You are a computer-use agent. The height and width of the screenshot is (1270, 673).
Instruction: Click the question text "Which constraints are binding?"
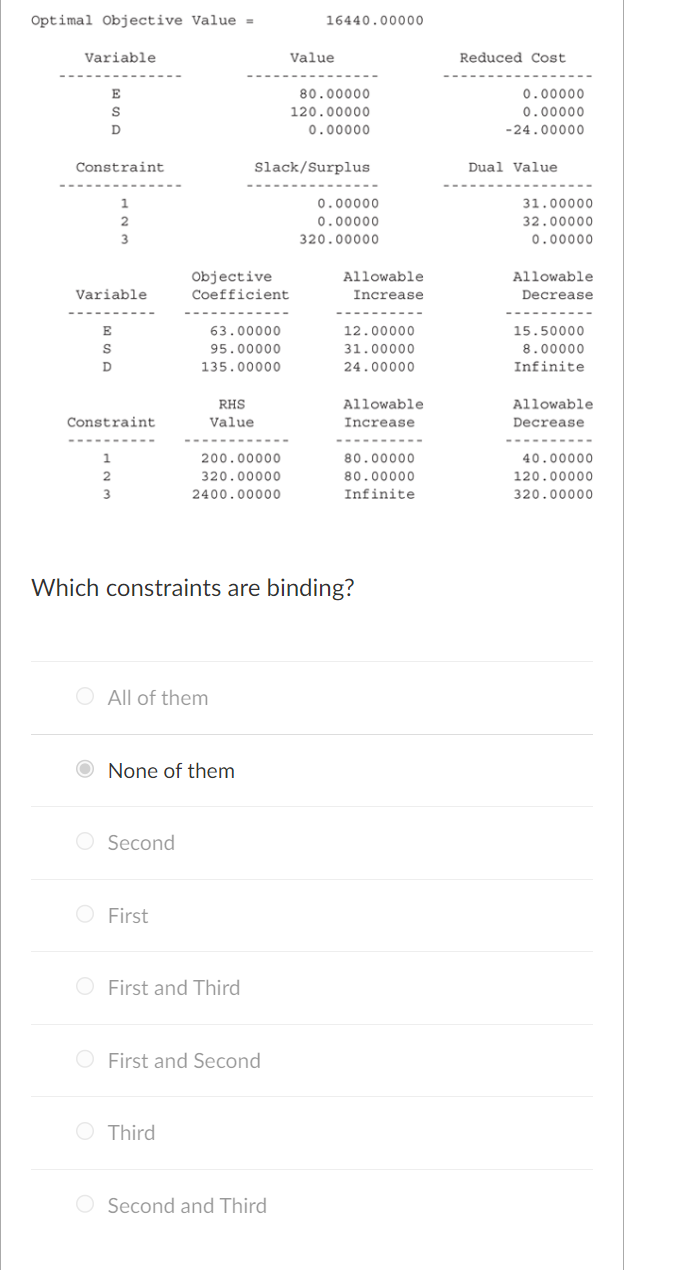pos(193,588)
